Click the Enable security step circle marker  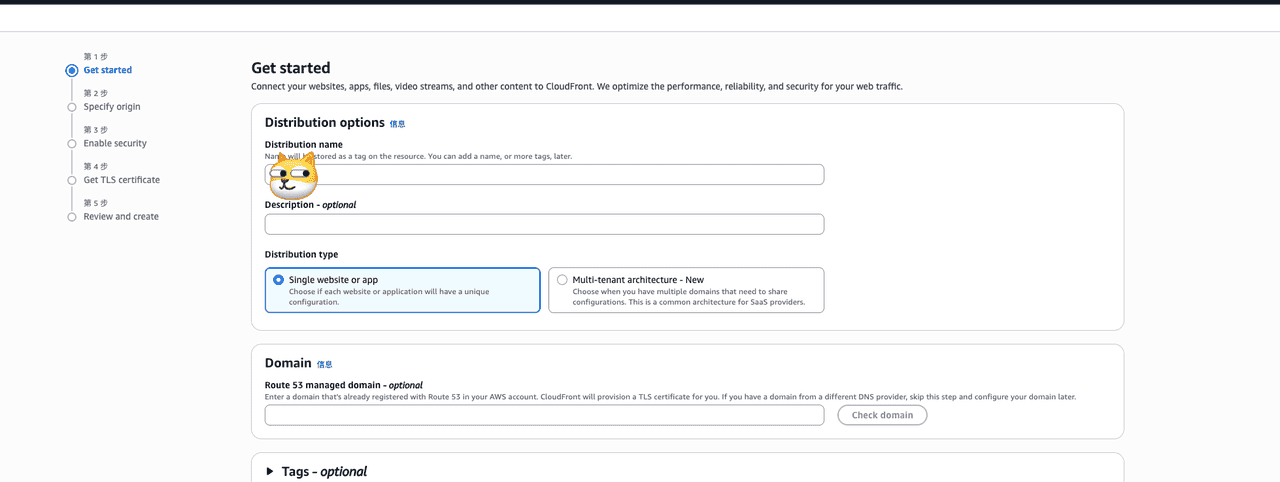click(x=71, y=144)
